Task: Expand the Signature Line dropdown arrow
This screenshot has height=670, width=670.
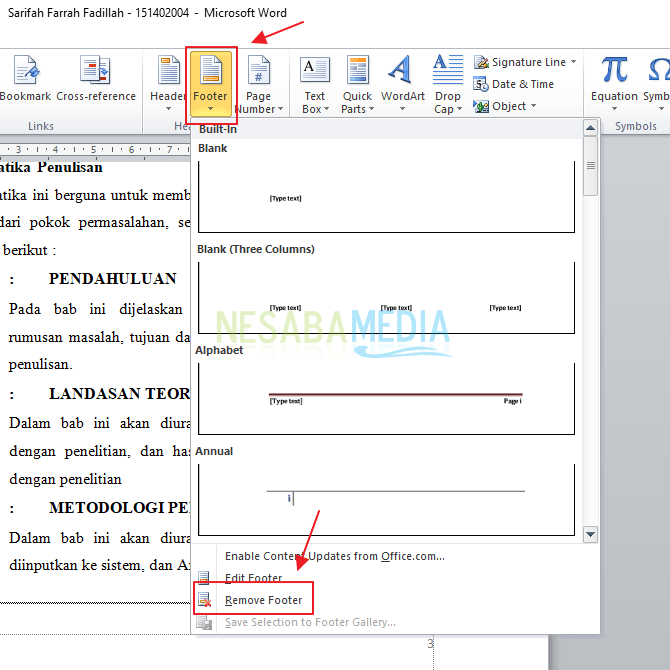Action: (573, 62)
